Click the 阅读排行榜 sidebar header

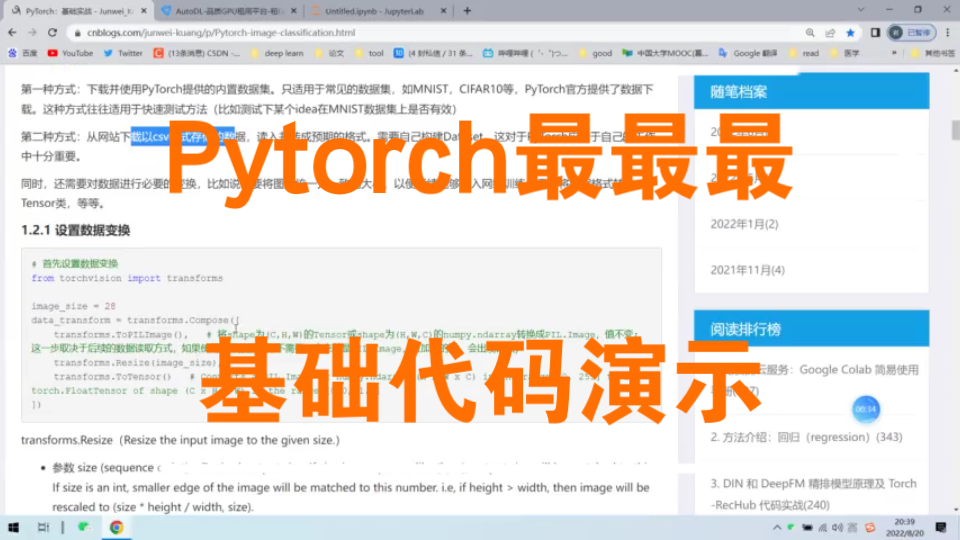811,329
